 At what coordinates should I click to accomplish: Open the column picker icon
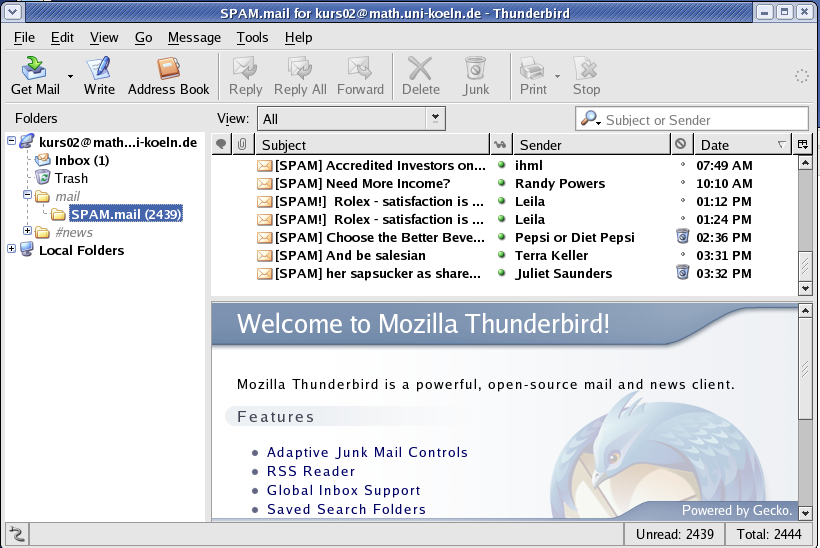(803, 144)
